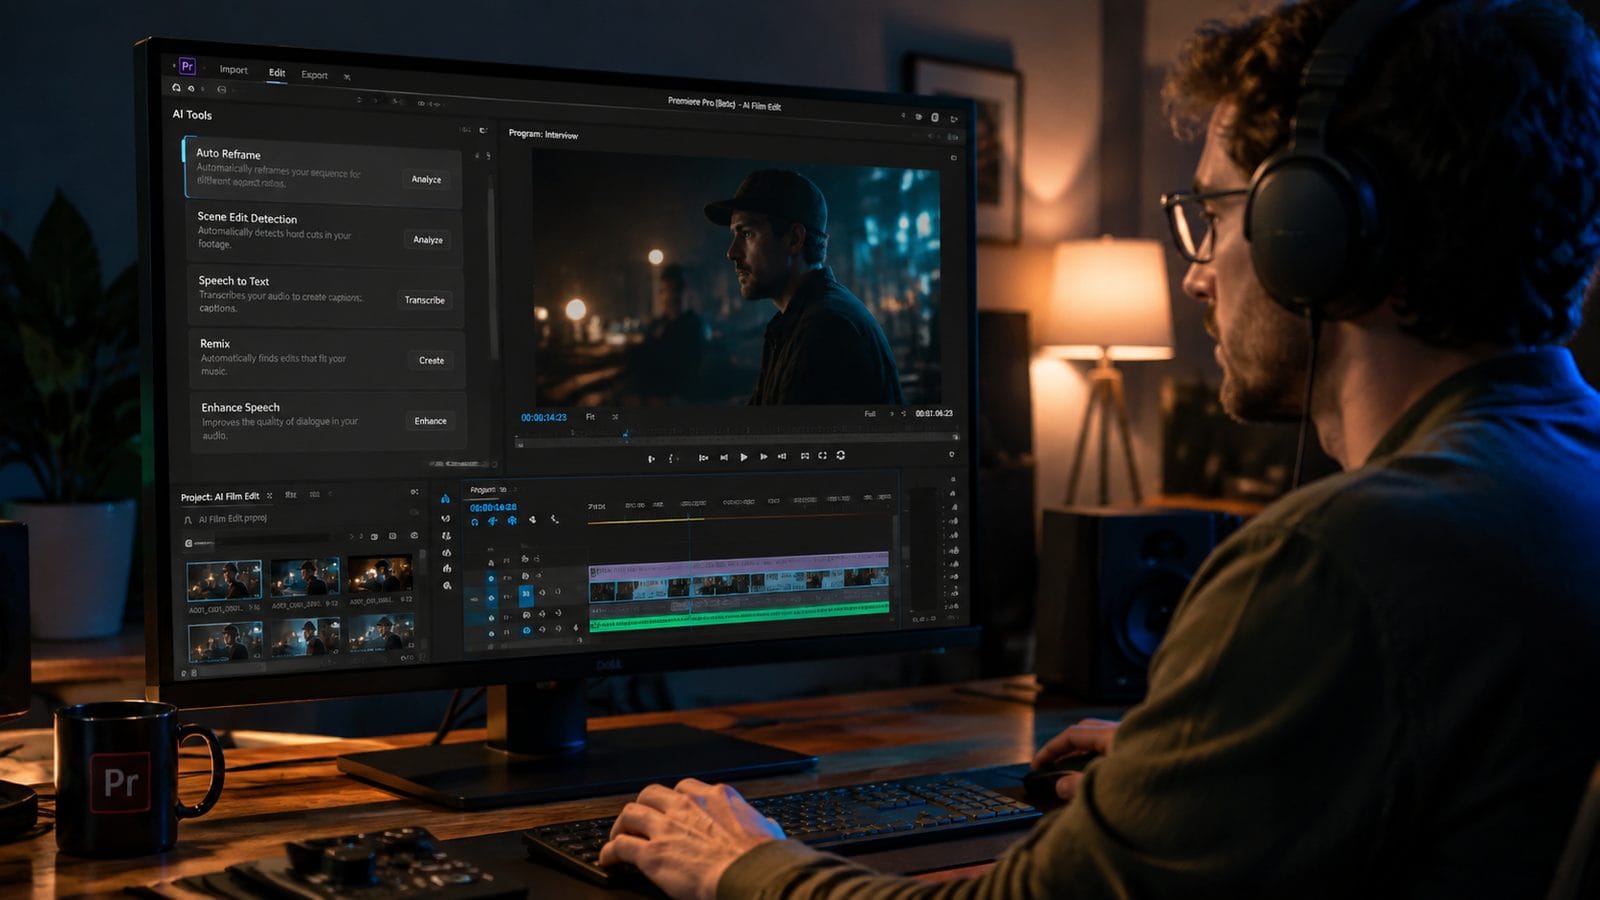1600x900 pixels.
Task: Click the timeline timecode field
Action: coord(493,507)
